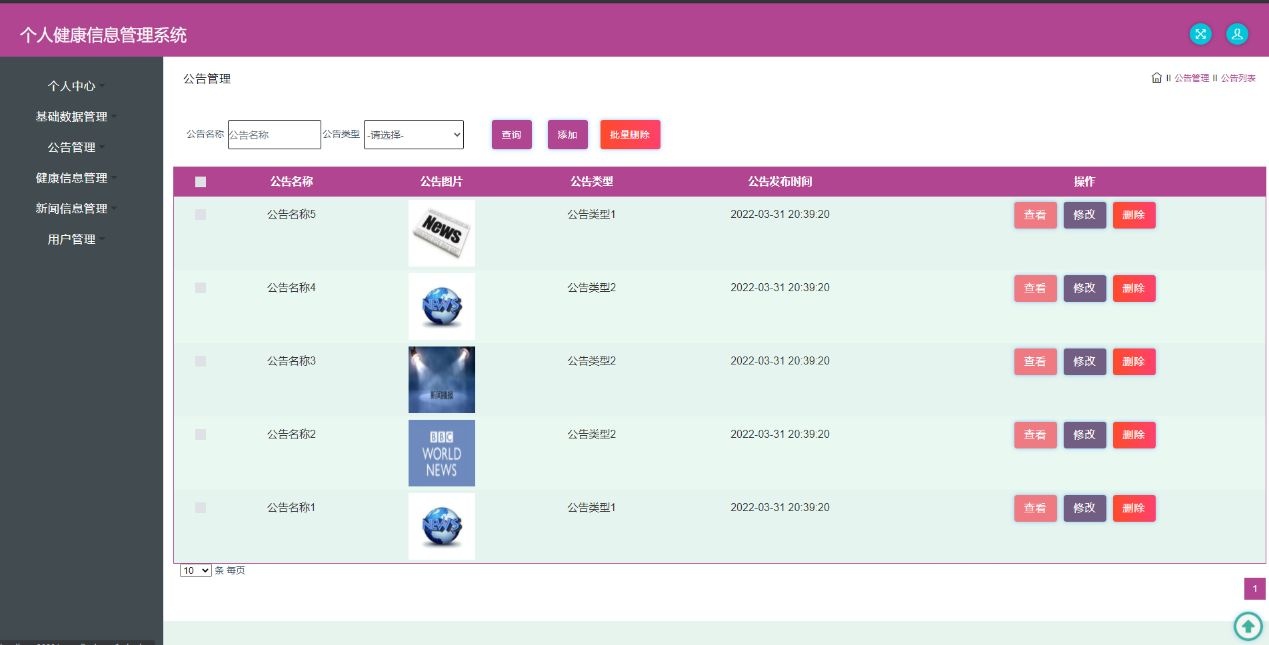Check the select-all checkbox in table header
The image size is (1269, 645).
200,182
